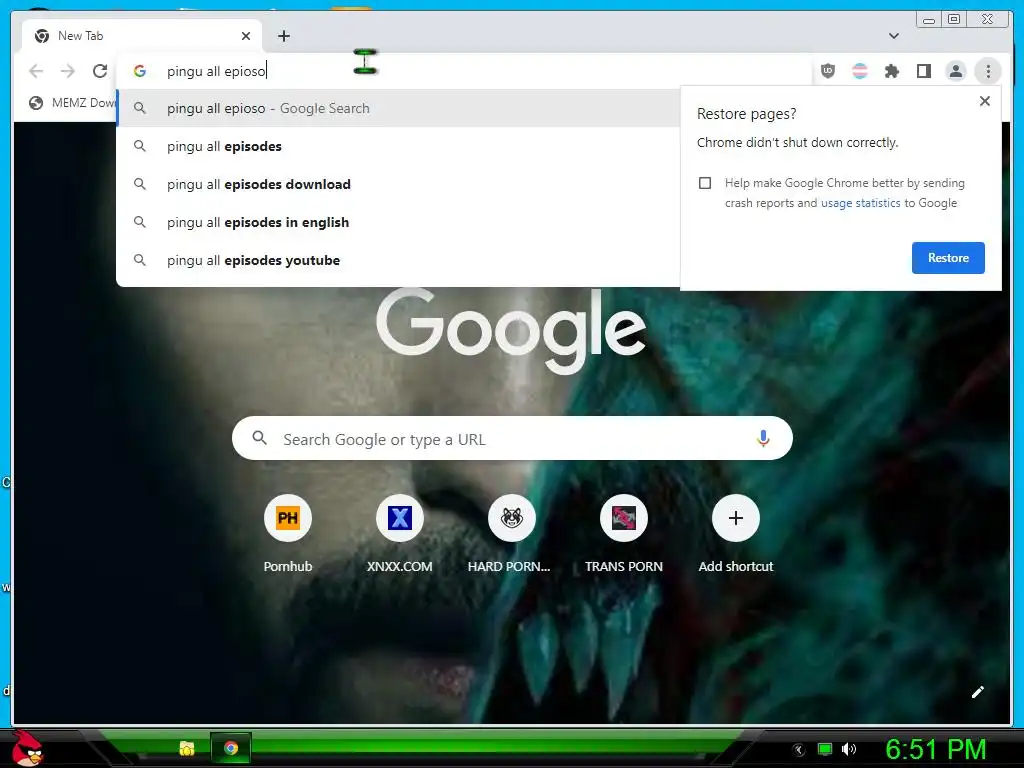
Task: Choose 'pingu all episodes in english' suggestion
Action: pos(398,222)
